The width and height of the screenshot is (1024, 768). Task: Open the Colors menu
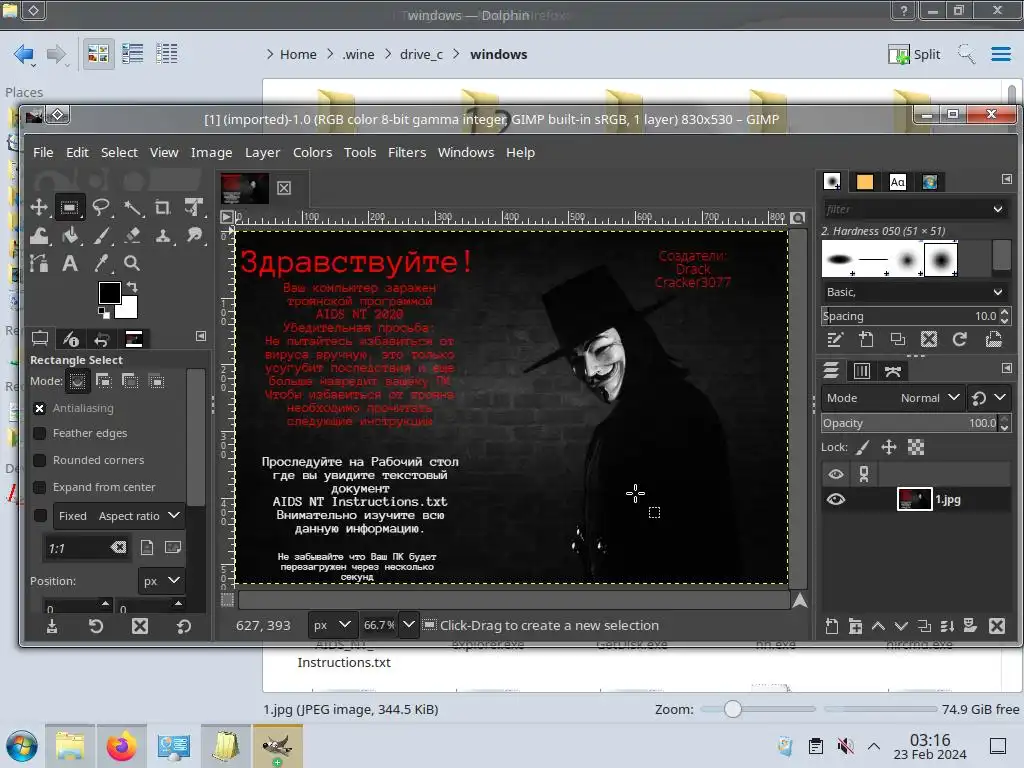[312, 152]
